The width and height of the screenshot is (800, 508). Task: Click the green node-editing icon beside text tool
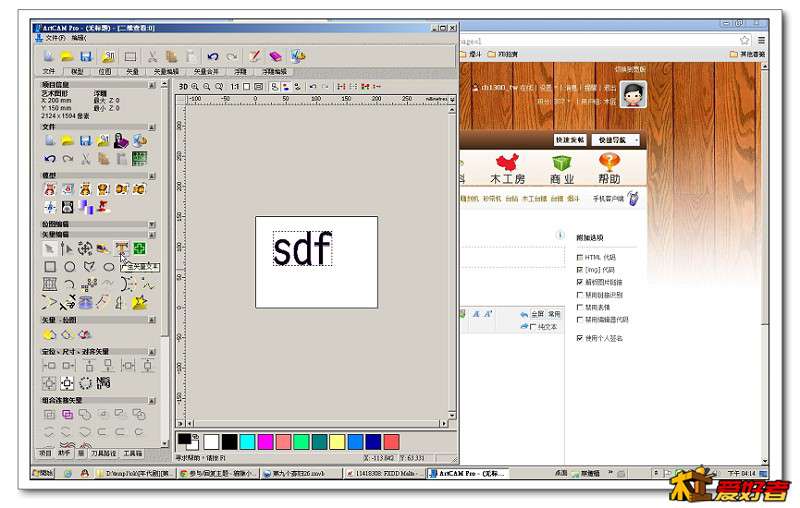(x=139, y=248)
